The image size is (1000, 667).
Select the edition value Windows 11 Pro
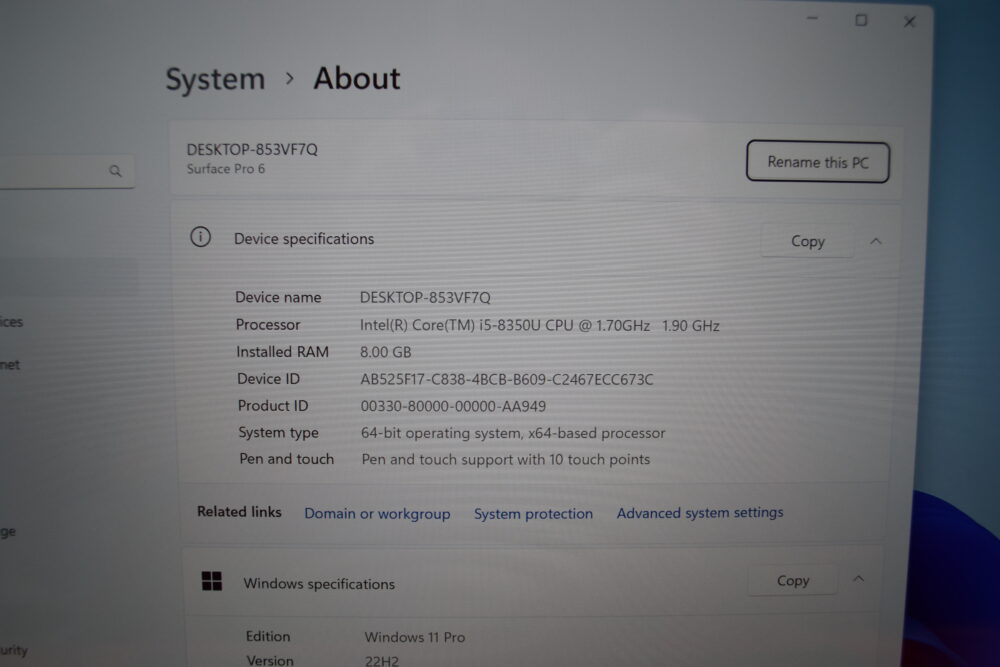click(x=415, y=637)
